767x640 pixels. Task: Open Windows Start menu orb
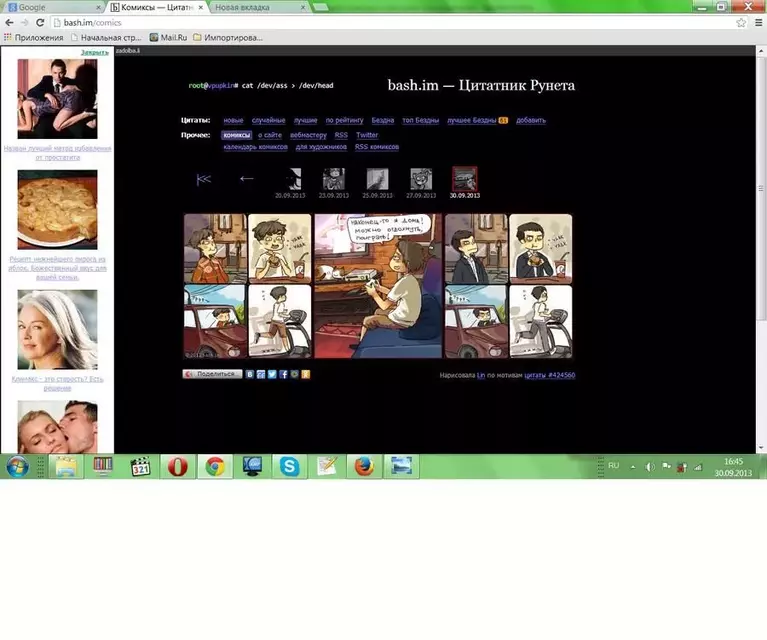[17, 466]
